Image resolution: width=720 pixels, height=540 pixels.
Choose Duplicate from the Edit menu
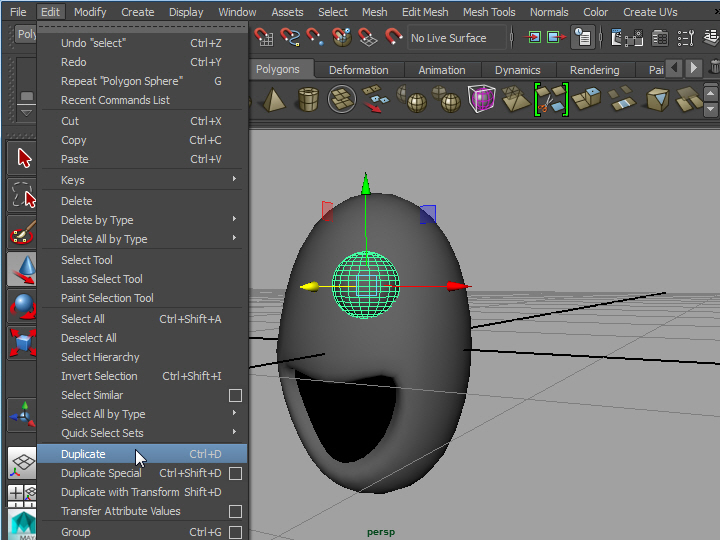tap(83, 454)
